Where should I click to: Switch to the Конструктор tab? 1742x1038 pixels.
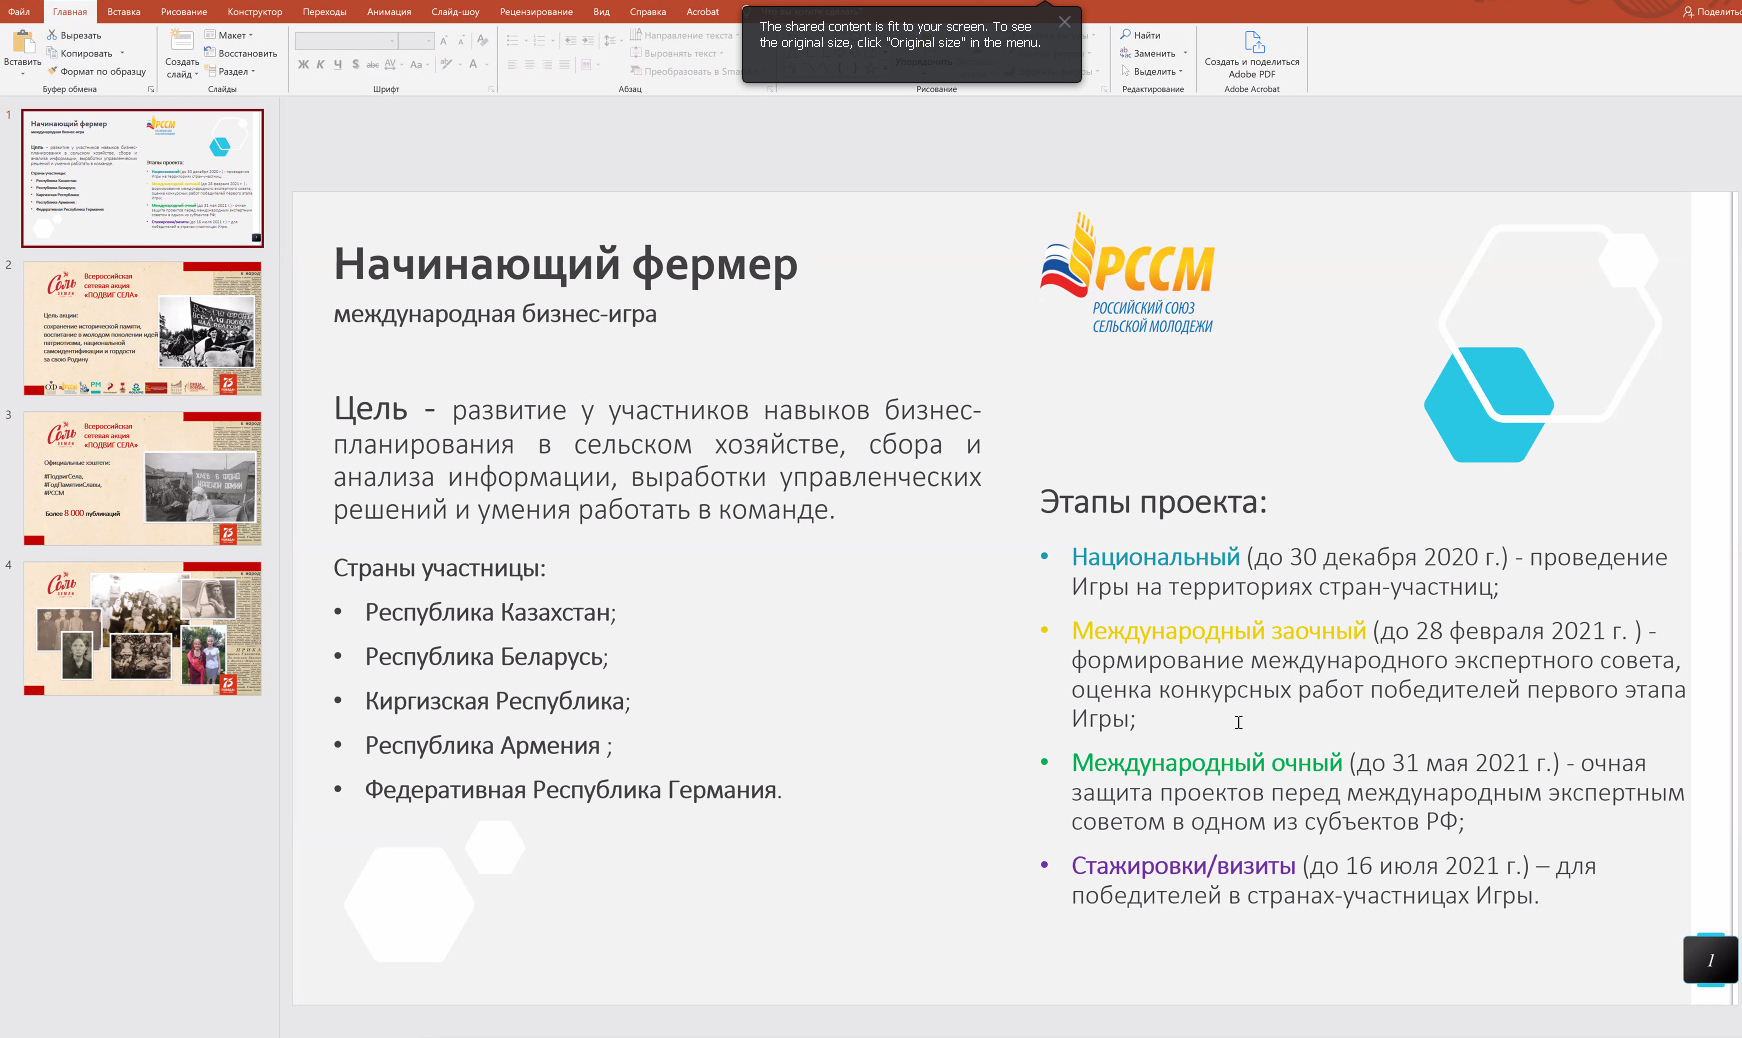pos(255,12)
